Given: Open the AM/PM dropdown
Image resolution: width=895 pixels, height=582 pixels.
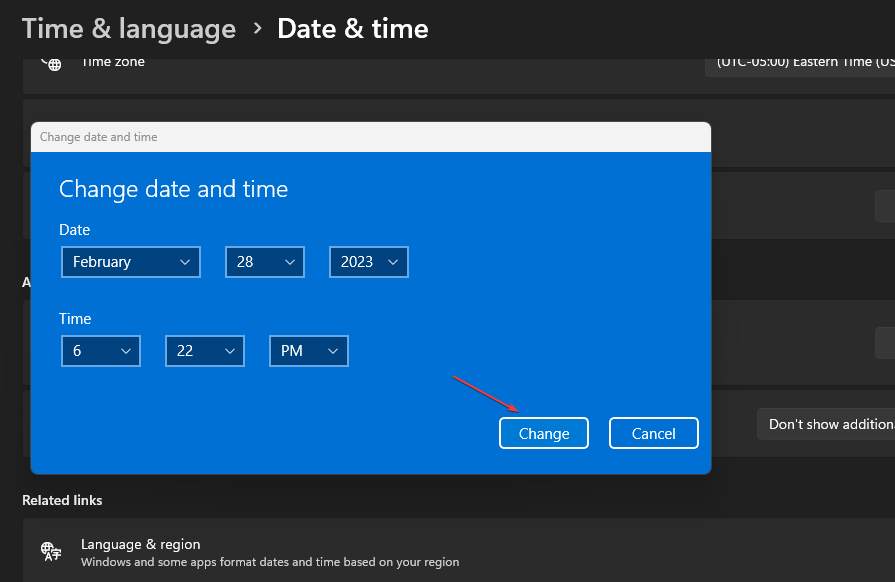Looking at the screenshot, I should coord(308,351).
